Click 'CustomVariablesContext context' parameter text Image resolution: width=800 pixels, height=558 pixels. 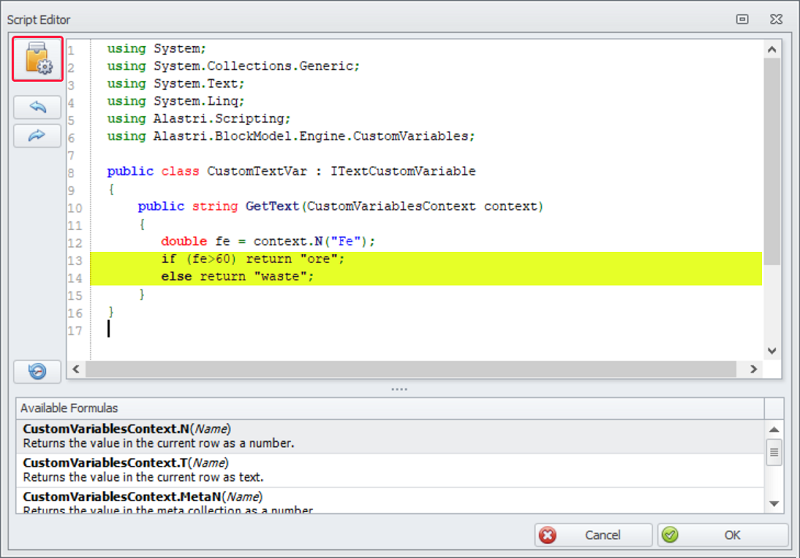[422, 206]
